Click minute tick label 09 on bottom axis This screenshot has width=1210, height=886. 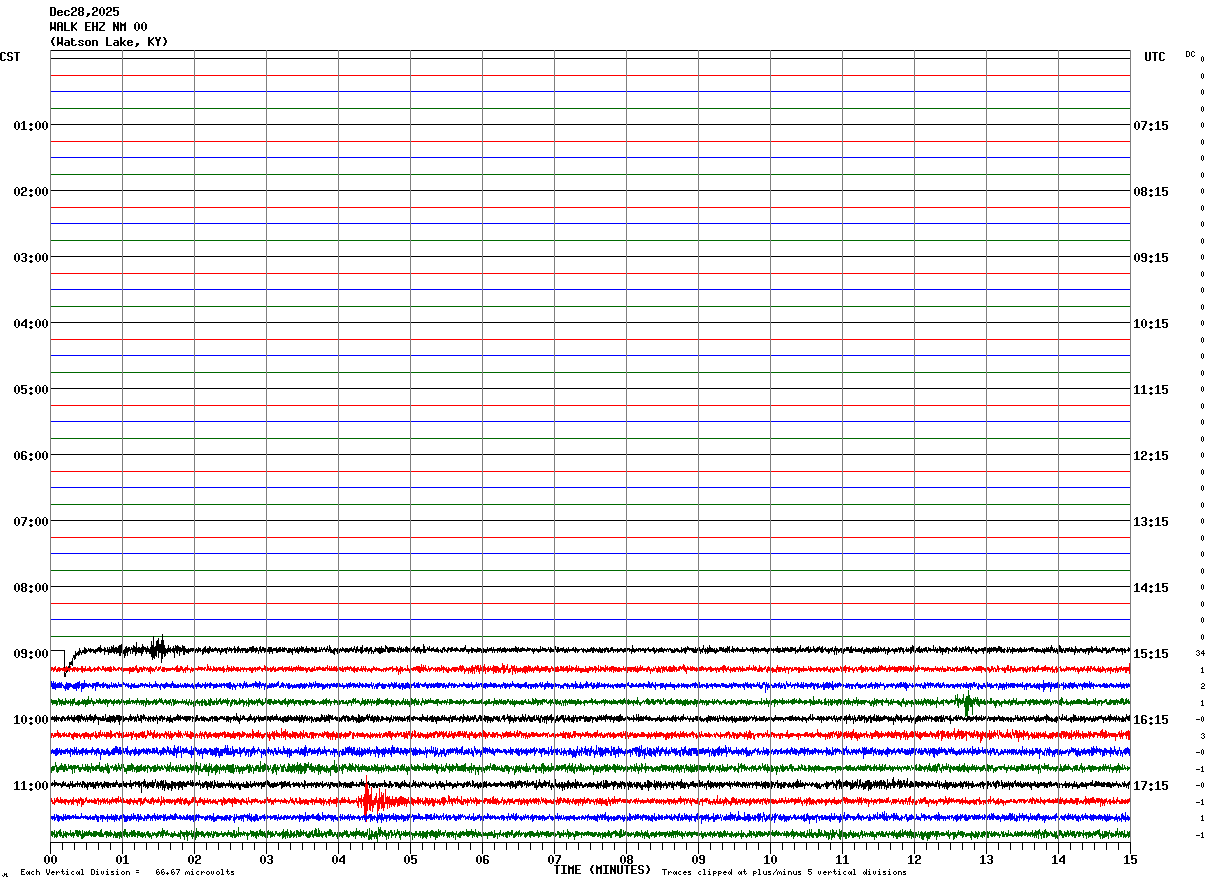point(698,860)
